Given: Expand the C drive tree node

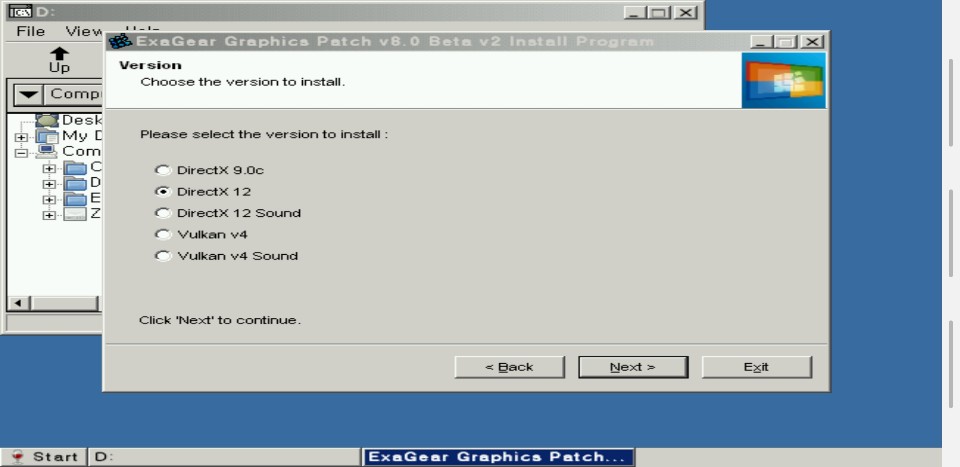Looking at the screenshot, I should tap(49, 168).
